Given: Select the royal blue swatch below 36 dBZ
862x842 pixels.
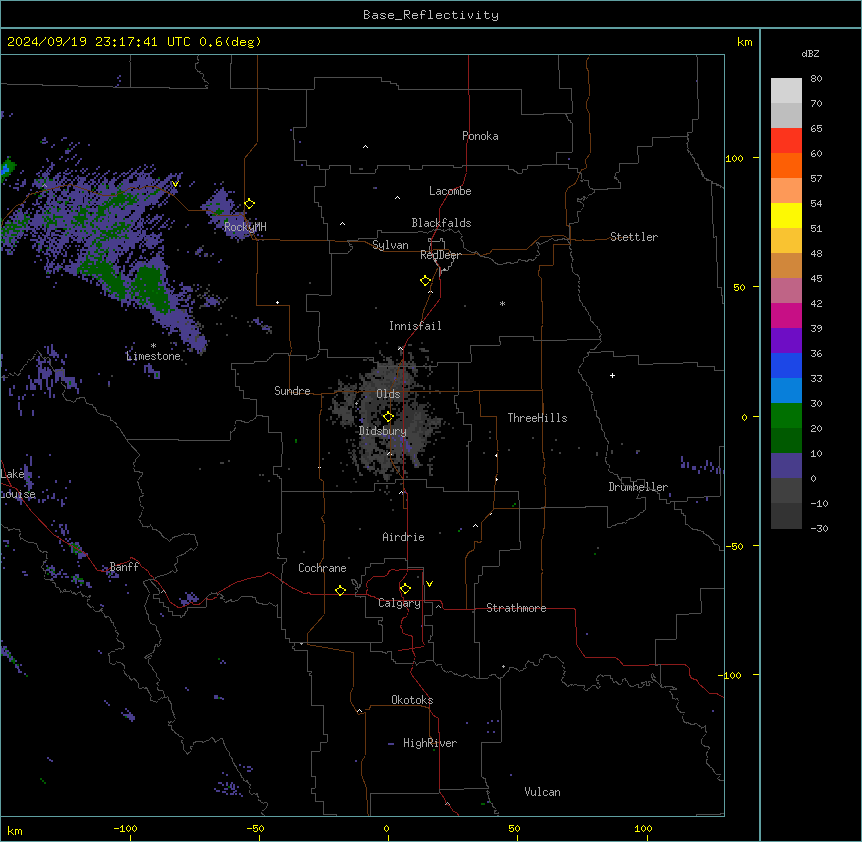Looking at the screenshot, I should 786,365.
